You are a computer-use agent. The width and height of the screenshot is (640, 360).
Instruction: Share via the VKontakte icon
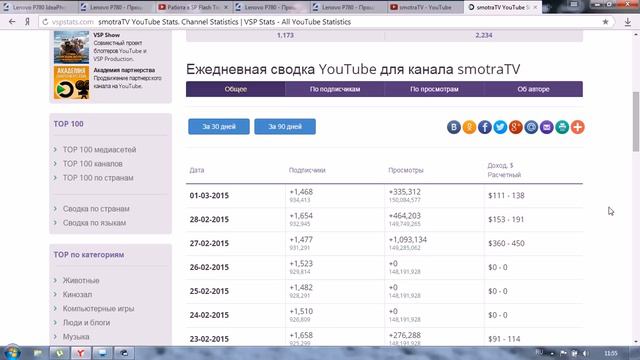coord(453,127)
